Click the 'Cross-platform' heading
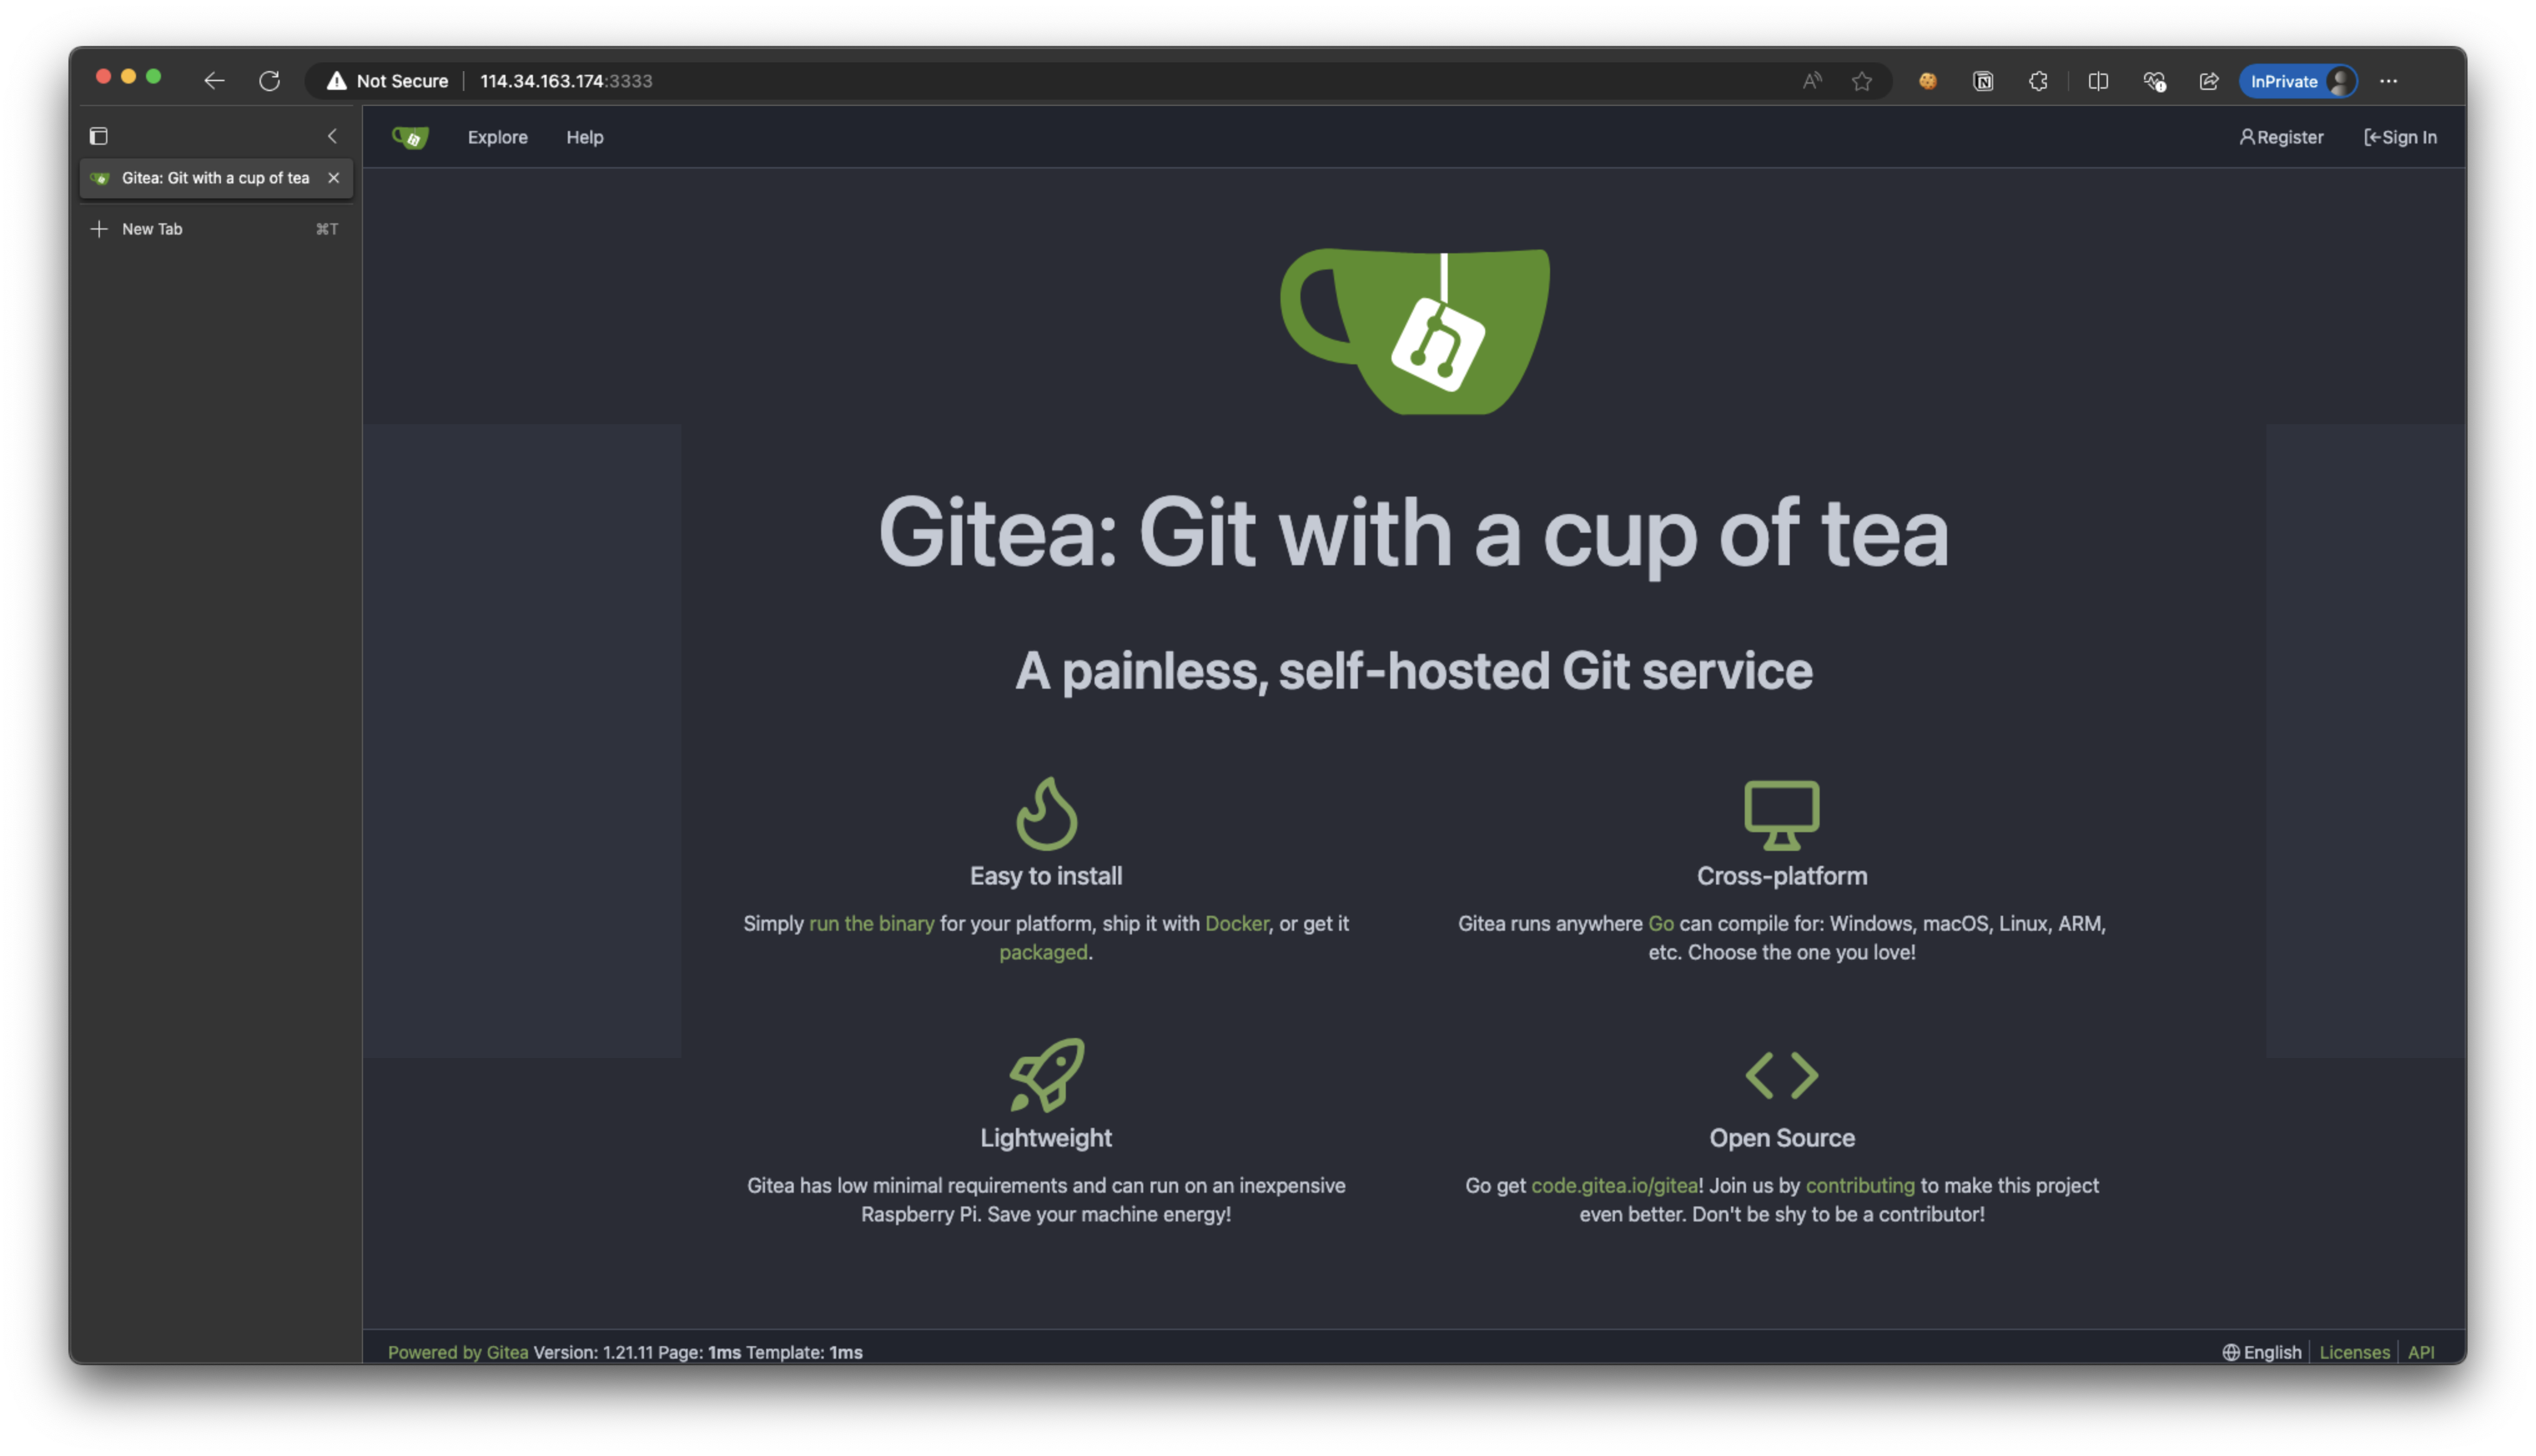Screen dimensions: 2536x1456 coord(1781,876)
